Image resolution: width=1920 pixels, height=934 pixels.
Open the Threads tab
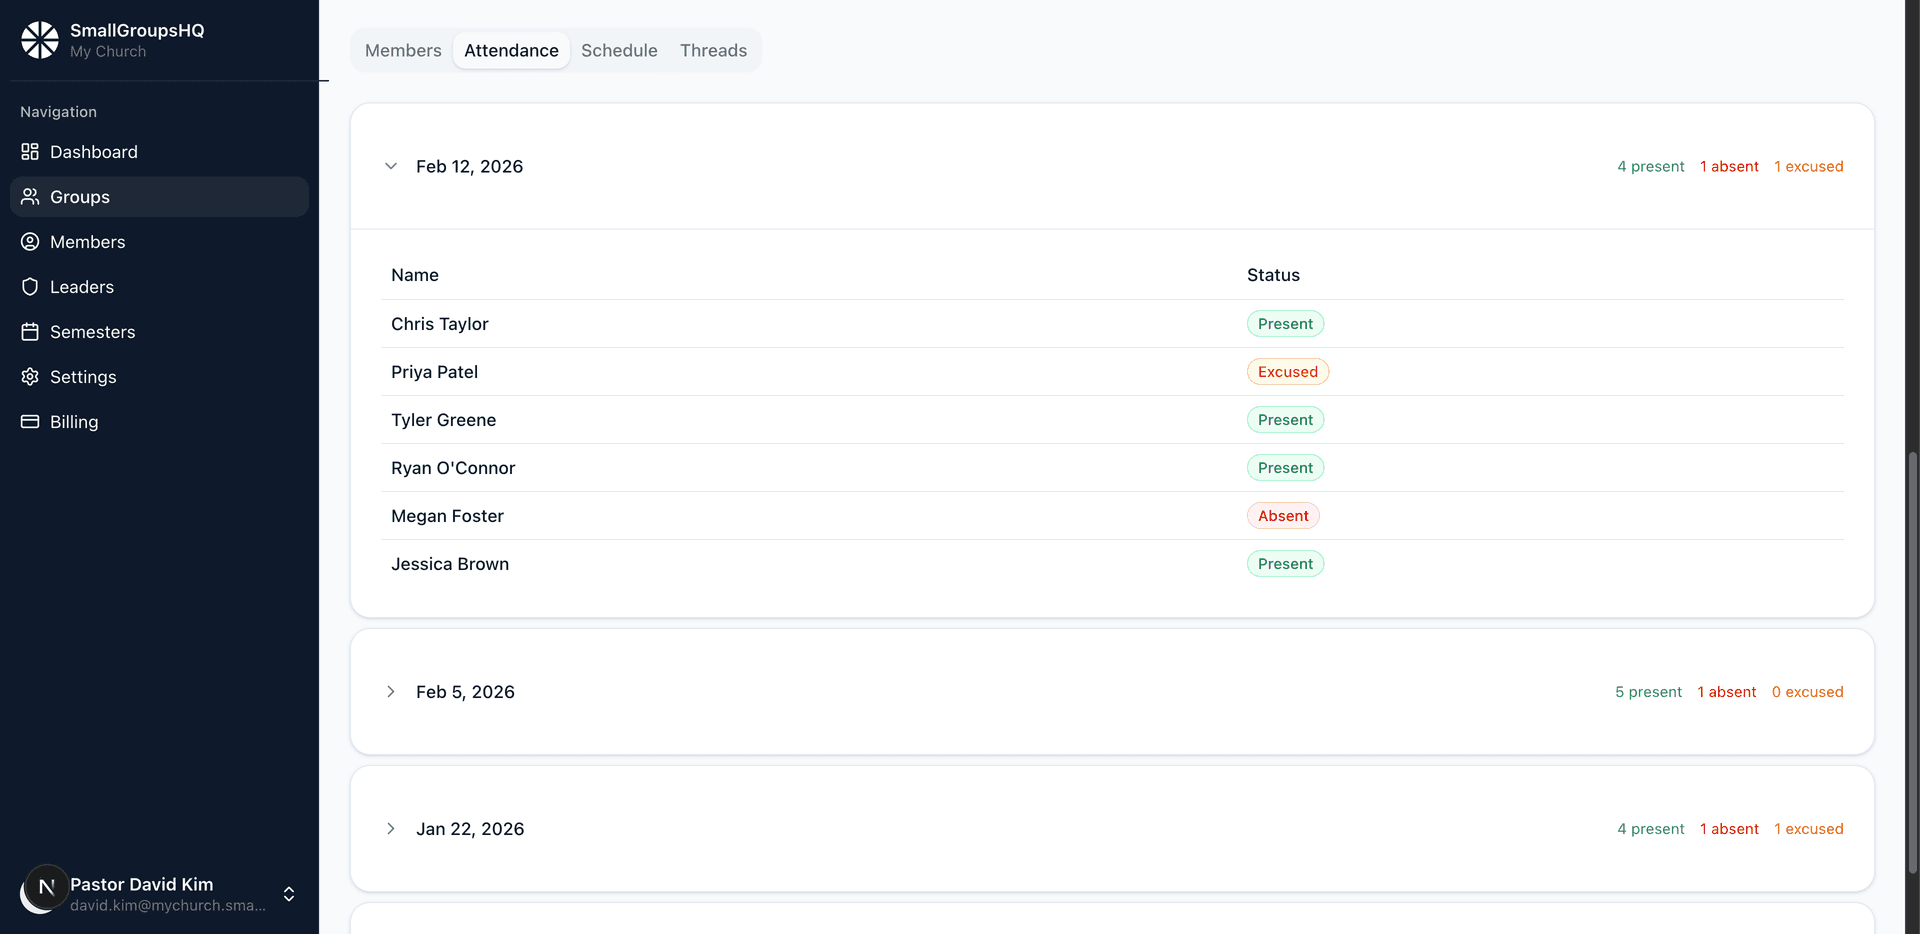[x=713, y=50]
